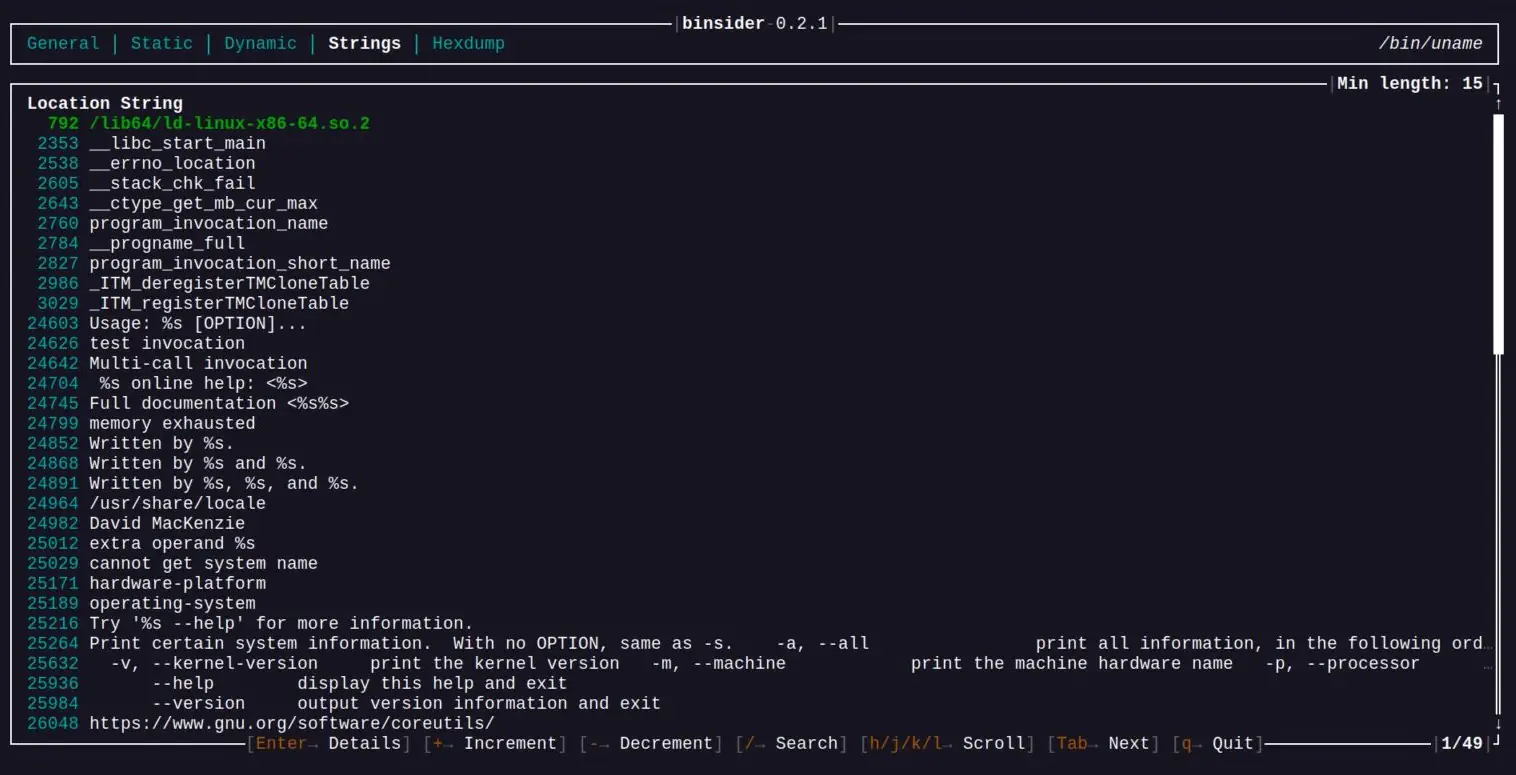Select the David MacKenzie string
1516x775 pixels.
point(167,524)
